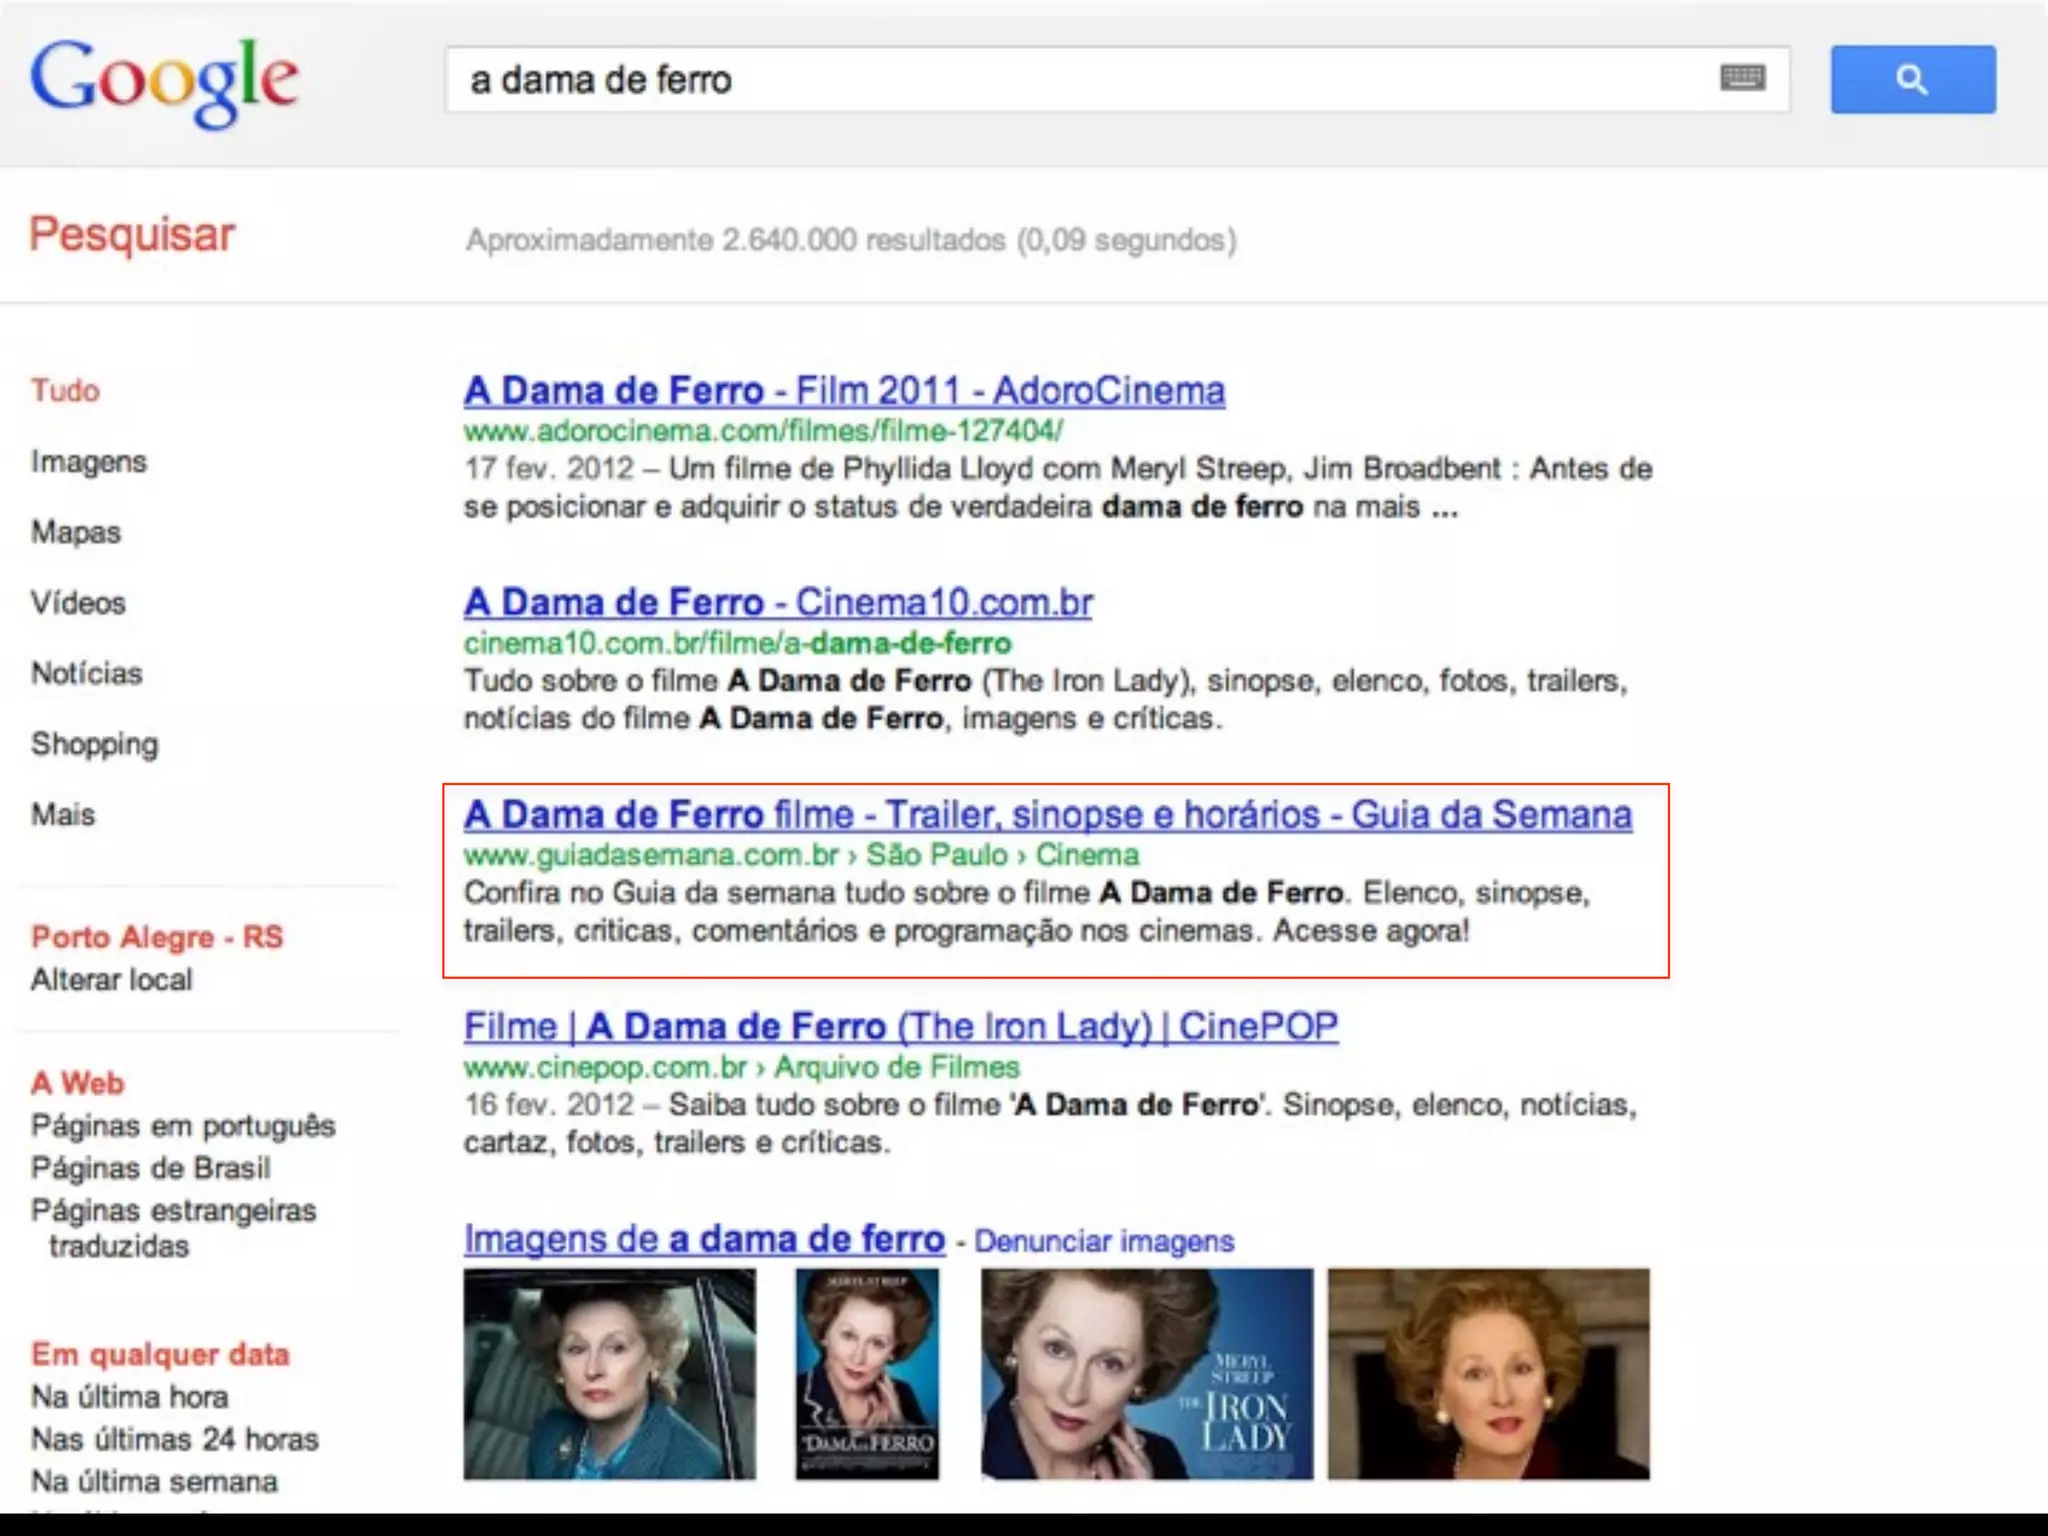Click the Porto Alegre - RS location
This screenshot has width=2048, height=1536.
pyautogui.click(x=157, y=937)
